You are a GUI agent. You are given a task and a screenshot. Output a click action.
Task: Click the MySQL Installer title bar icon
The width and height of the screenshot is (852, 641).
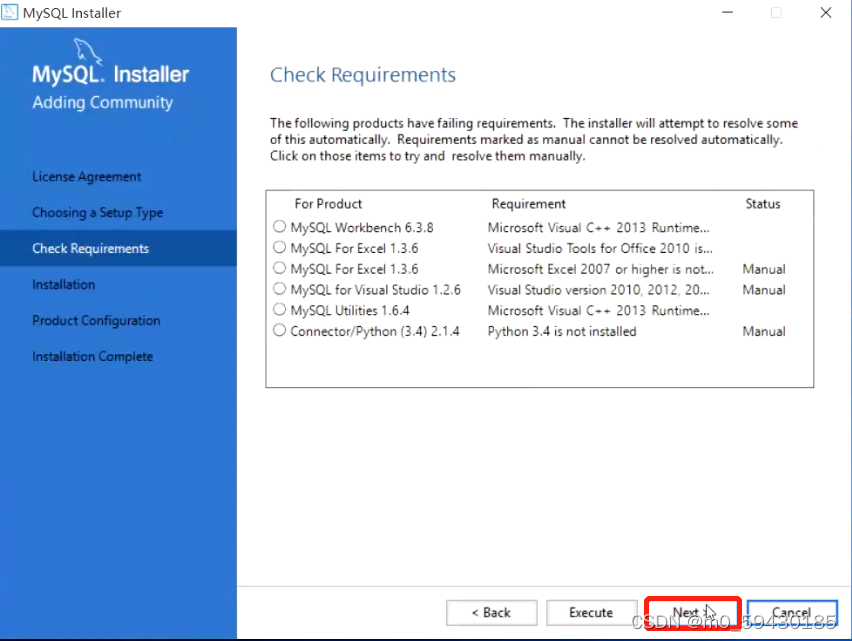pos(9,12)
